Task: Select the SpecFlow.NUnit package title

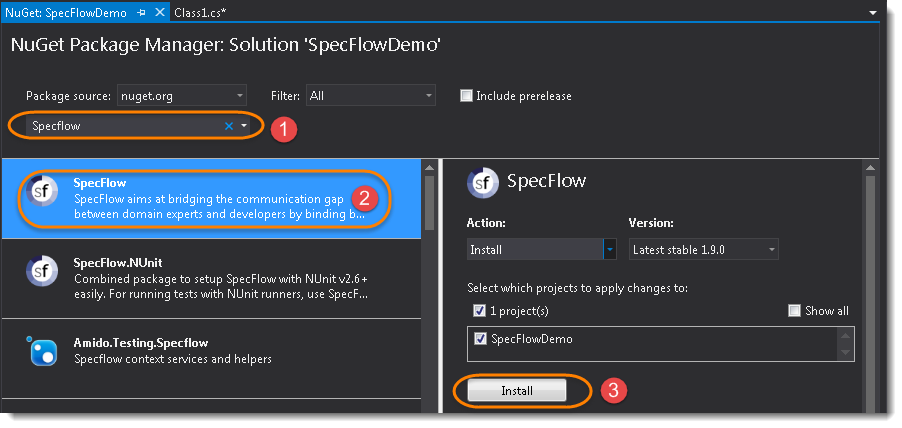Action: pyautogui.click(x=118, y=263)
